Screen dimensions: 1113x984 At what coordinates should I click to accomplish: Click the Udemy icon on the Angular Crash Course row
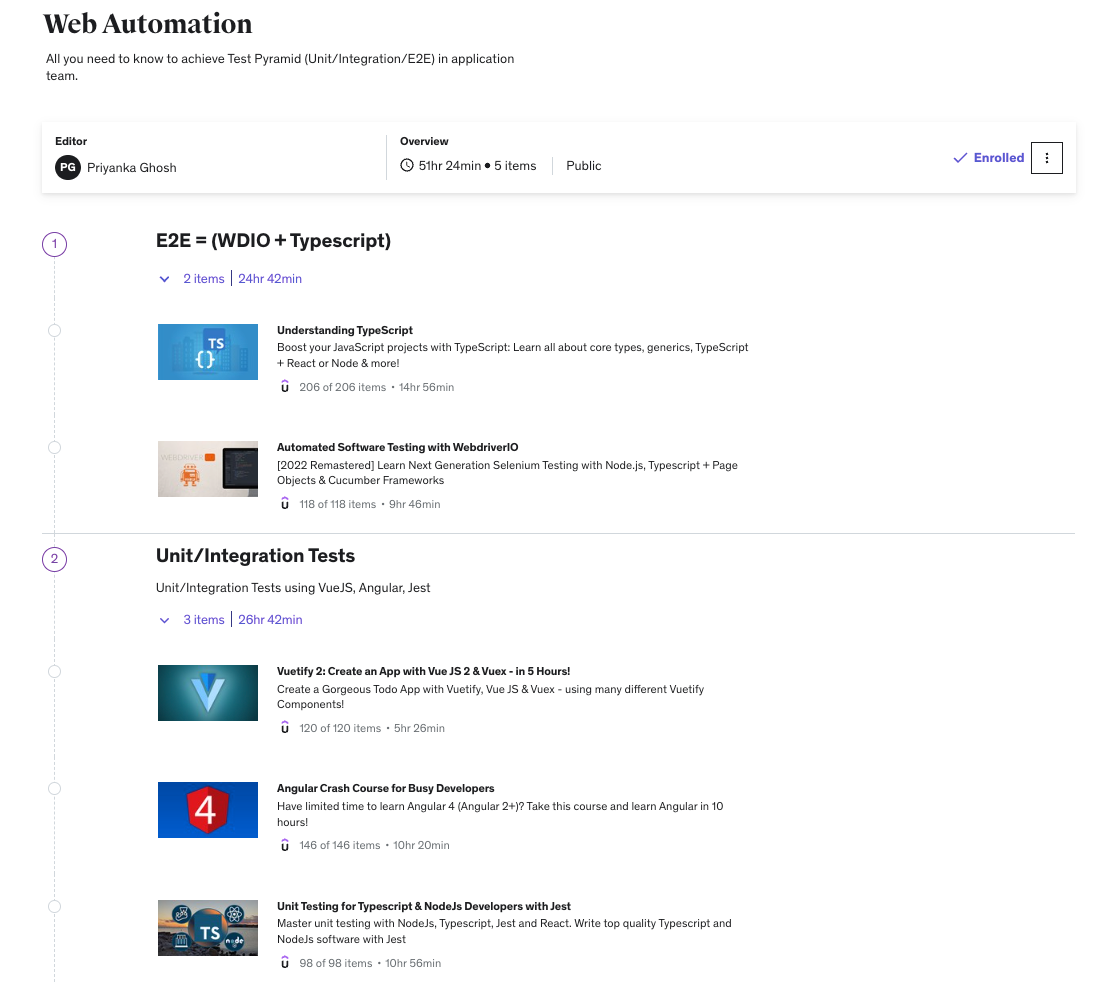pos(285,845)
